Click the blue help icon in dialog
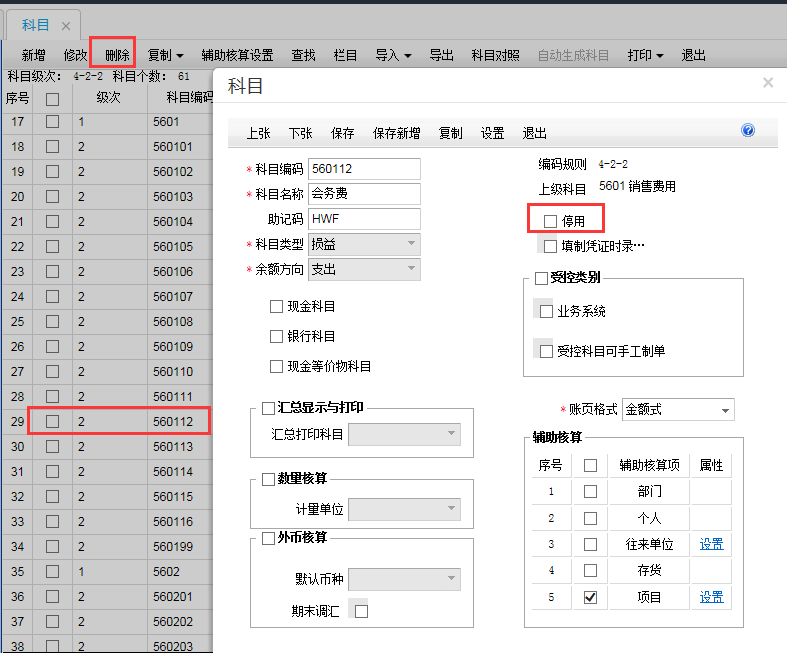 748,131
